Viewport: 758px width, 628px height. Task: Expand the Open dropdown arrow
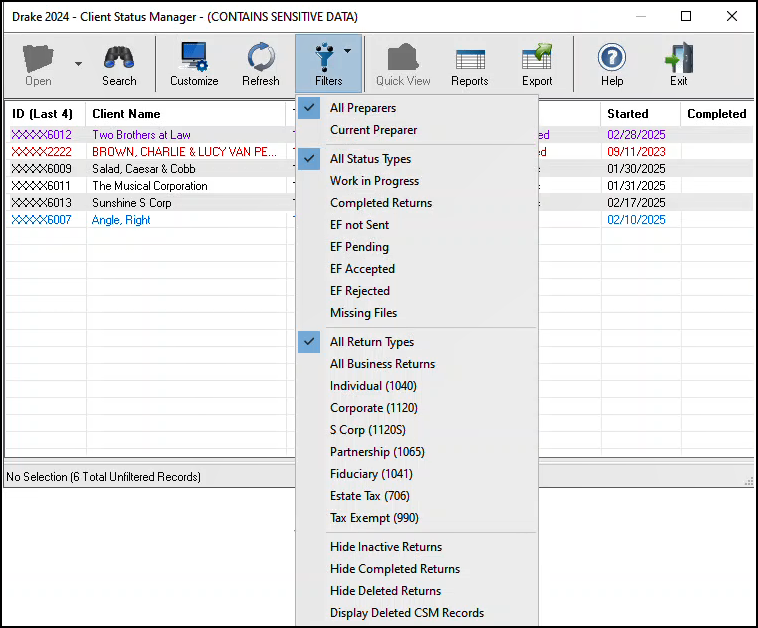coord(78,64)
